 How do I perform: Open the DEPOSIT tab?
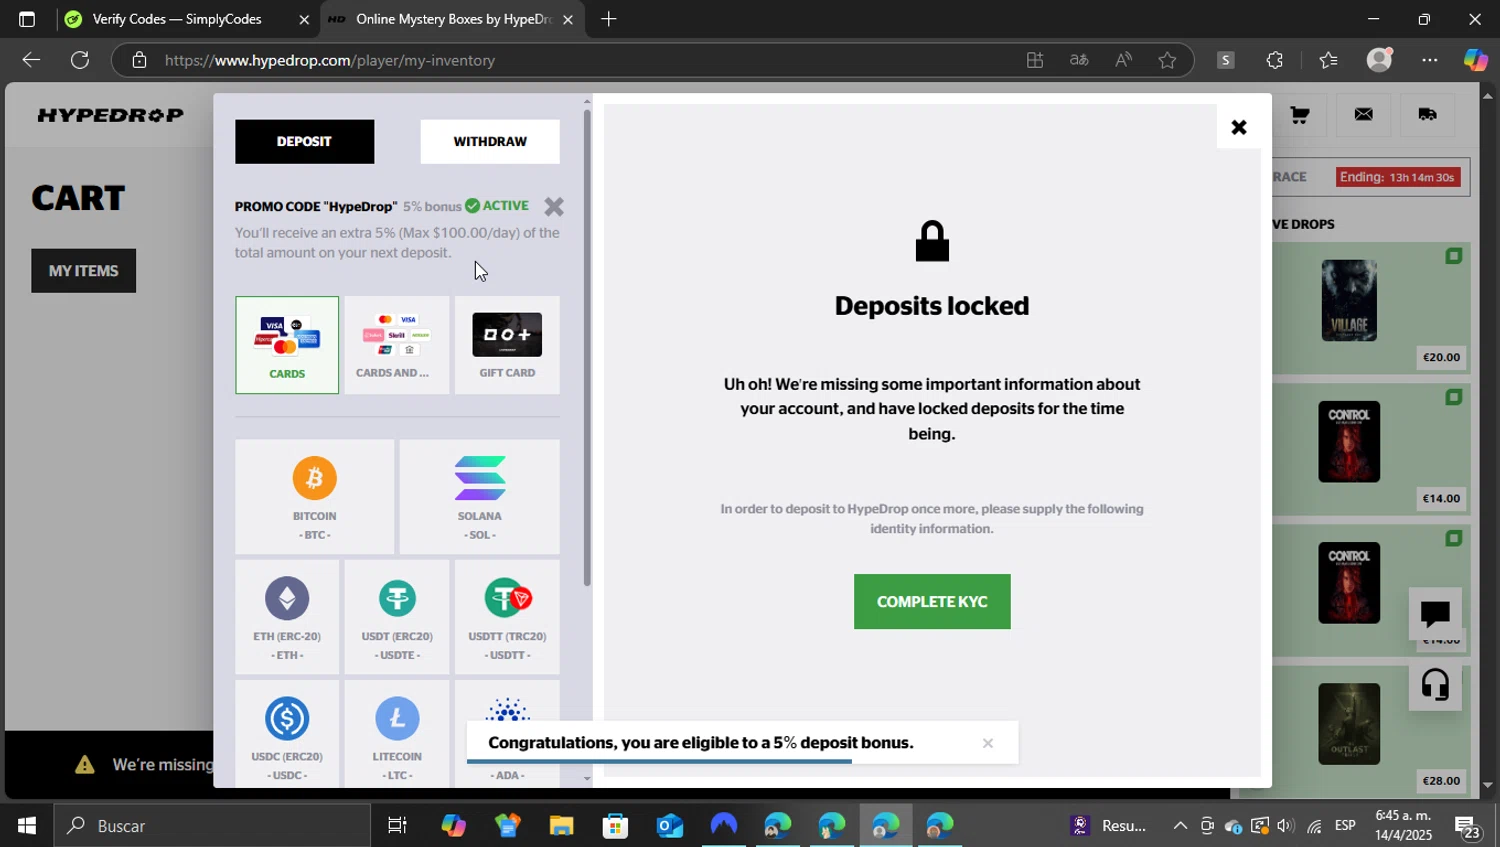point(304,141)
